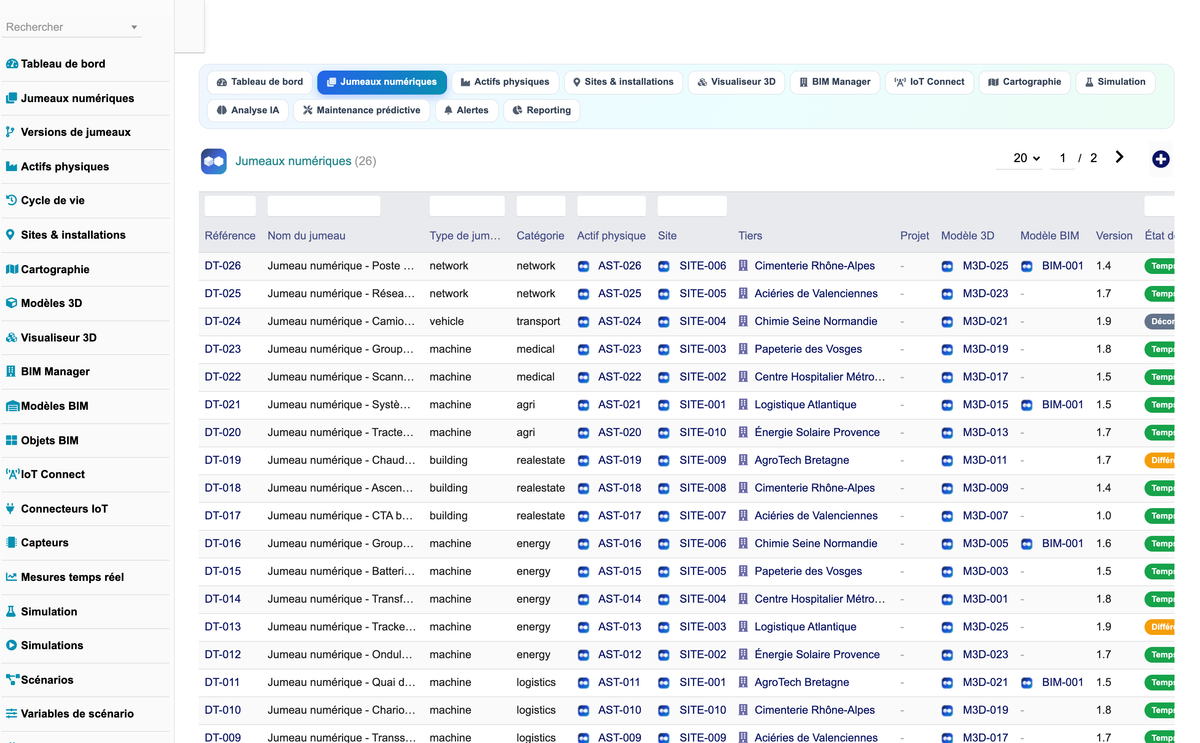The height and width of the screenshot is (743, 1200).
Task: Open Jumeaux numériques in sidebar
Action: point(77,98)
